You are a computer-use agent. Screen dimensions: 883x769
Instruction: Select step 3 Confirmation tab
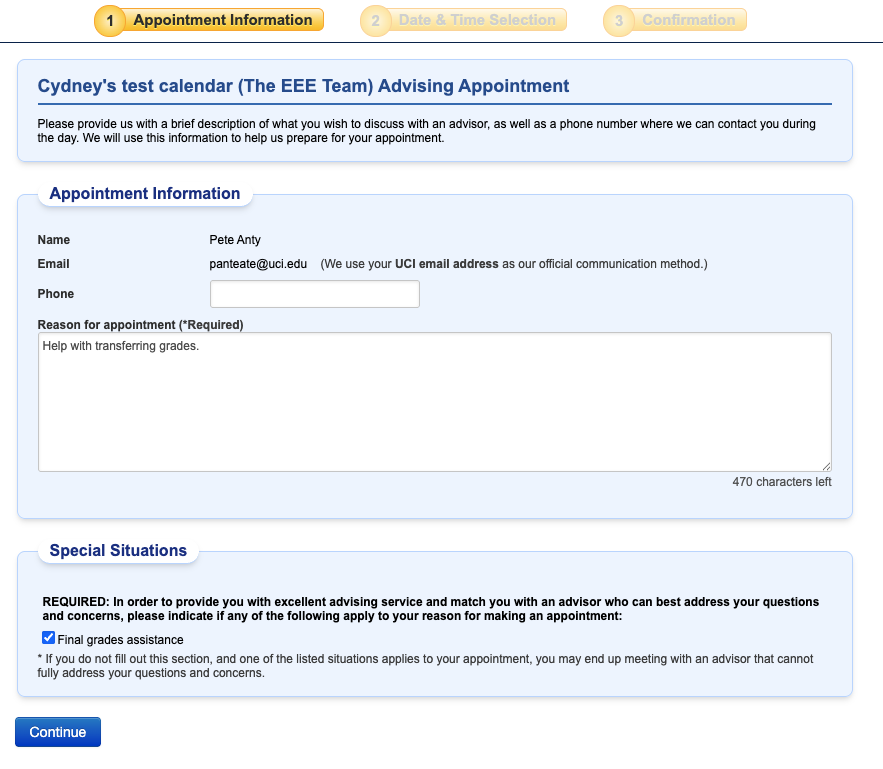(675, 20)
